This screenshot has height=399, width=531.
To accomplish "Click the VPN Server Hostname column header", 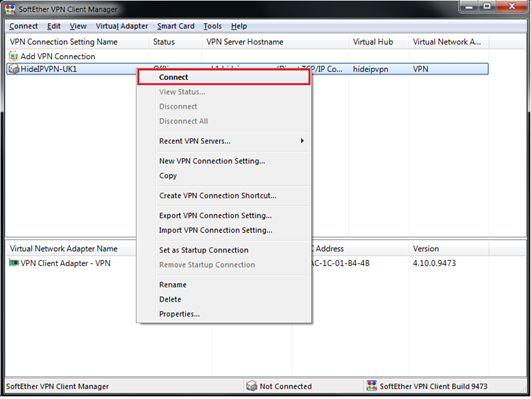I will click(275, 42).
